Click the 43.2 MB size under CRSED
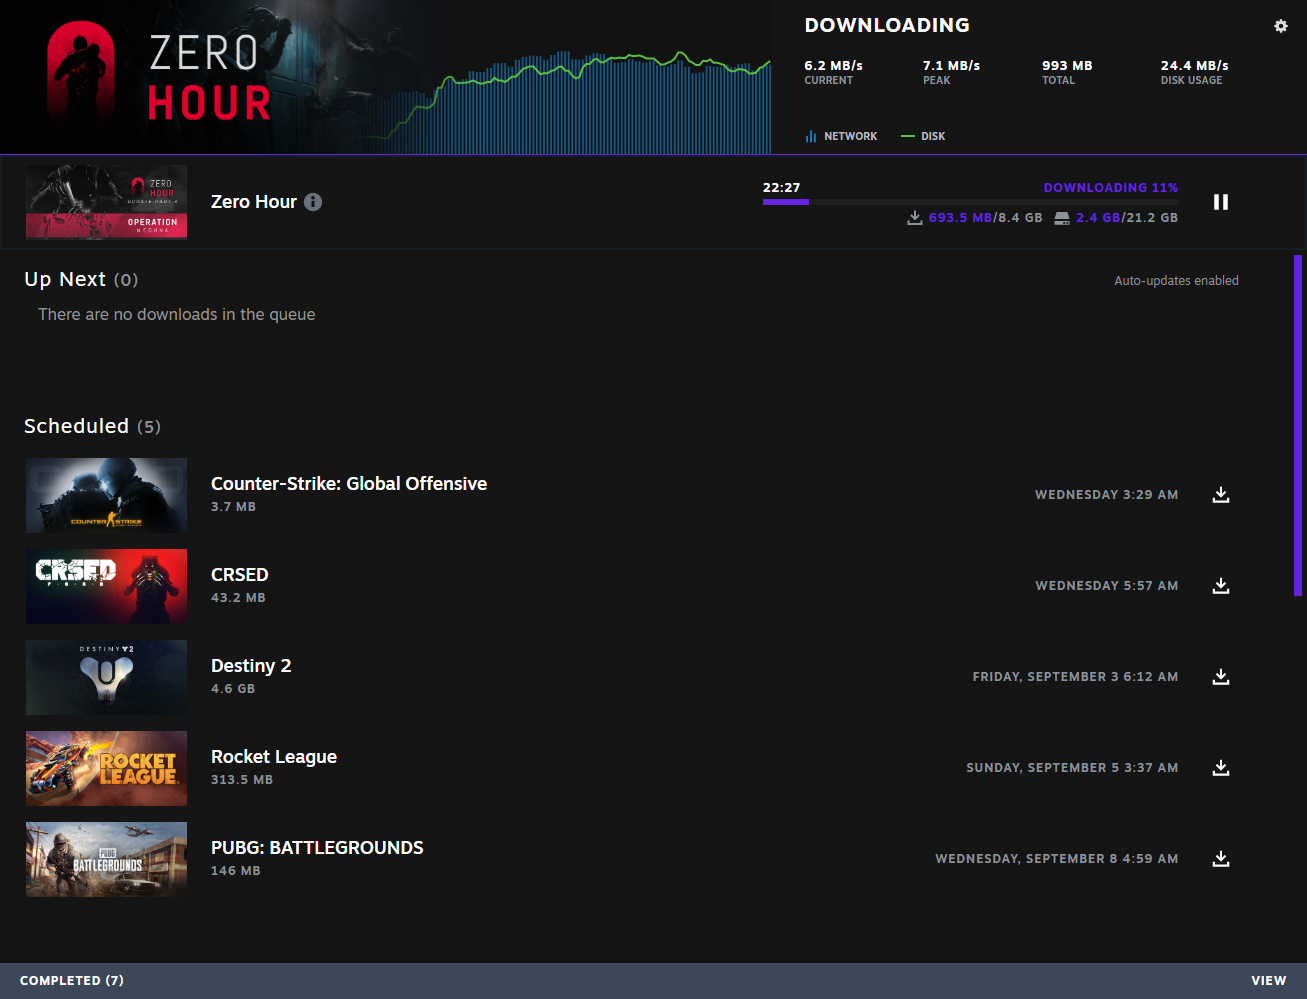The width and height of the screenshot is (1307, 999). click(x=238, y=598)
